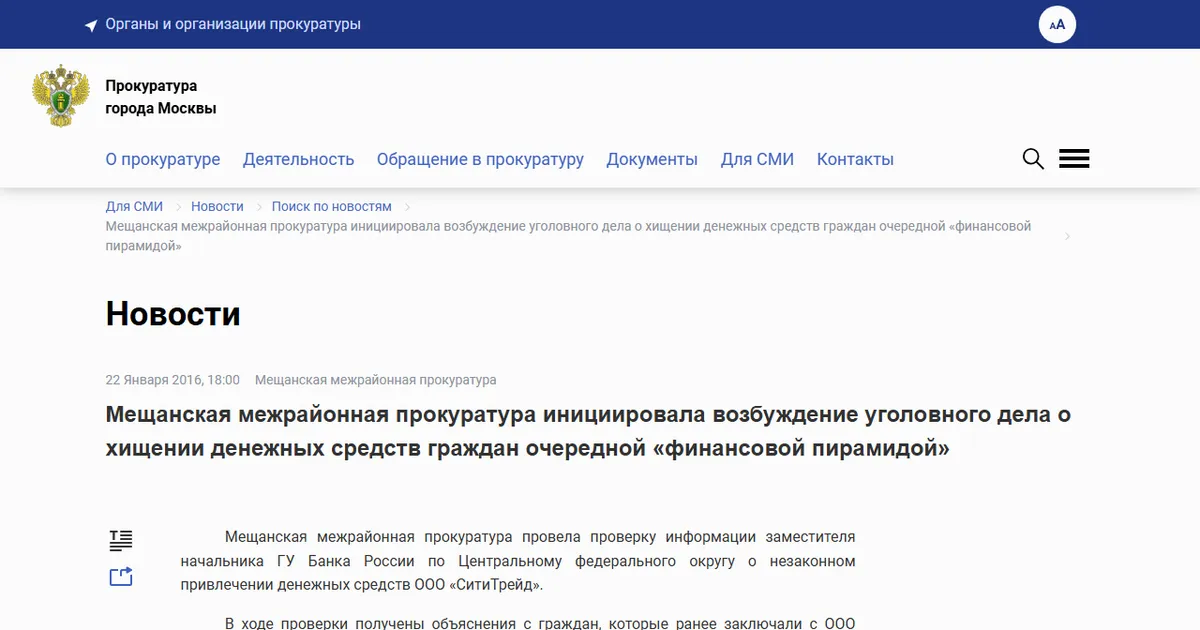Image resolution: width=1200 pixels, height=630 pixels.
Task: Open 'Обращение в прокуратуру' menu item
Action: (480, 159)
